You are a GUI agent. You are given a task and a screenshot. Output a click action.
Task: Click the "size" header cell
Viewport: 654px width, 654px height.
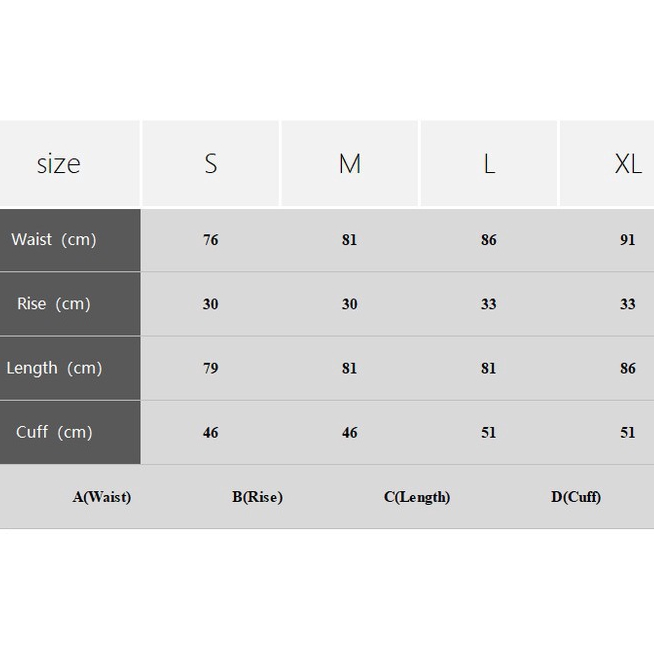(x=59, y=164)
